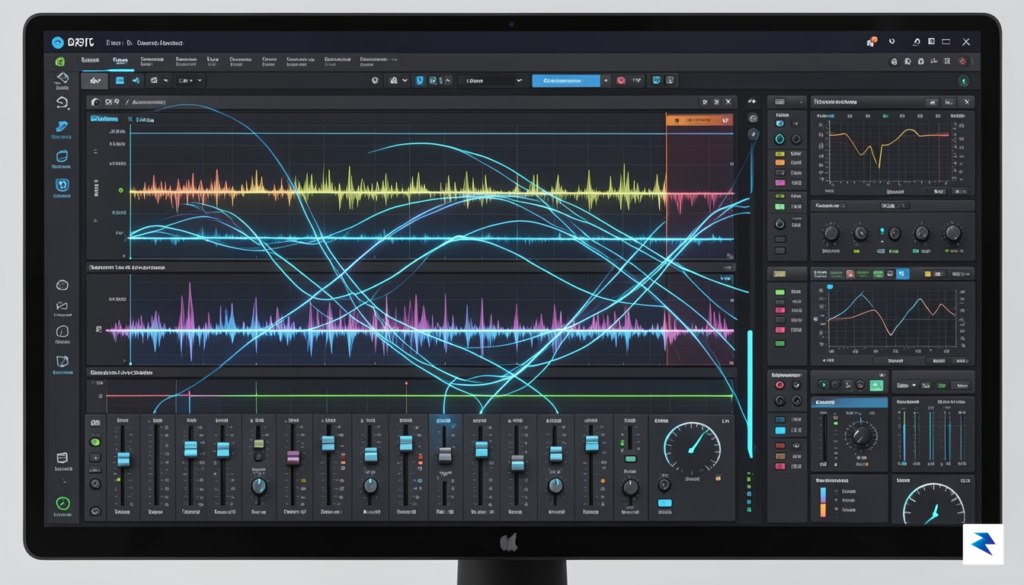1024x585 pixels.
Task: Click the green square button right of round buttons
Action: pos(876,385)
